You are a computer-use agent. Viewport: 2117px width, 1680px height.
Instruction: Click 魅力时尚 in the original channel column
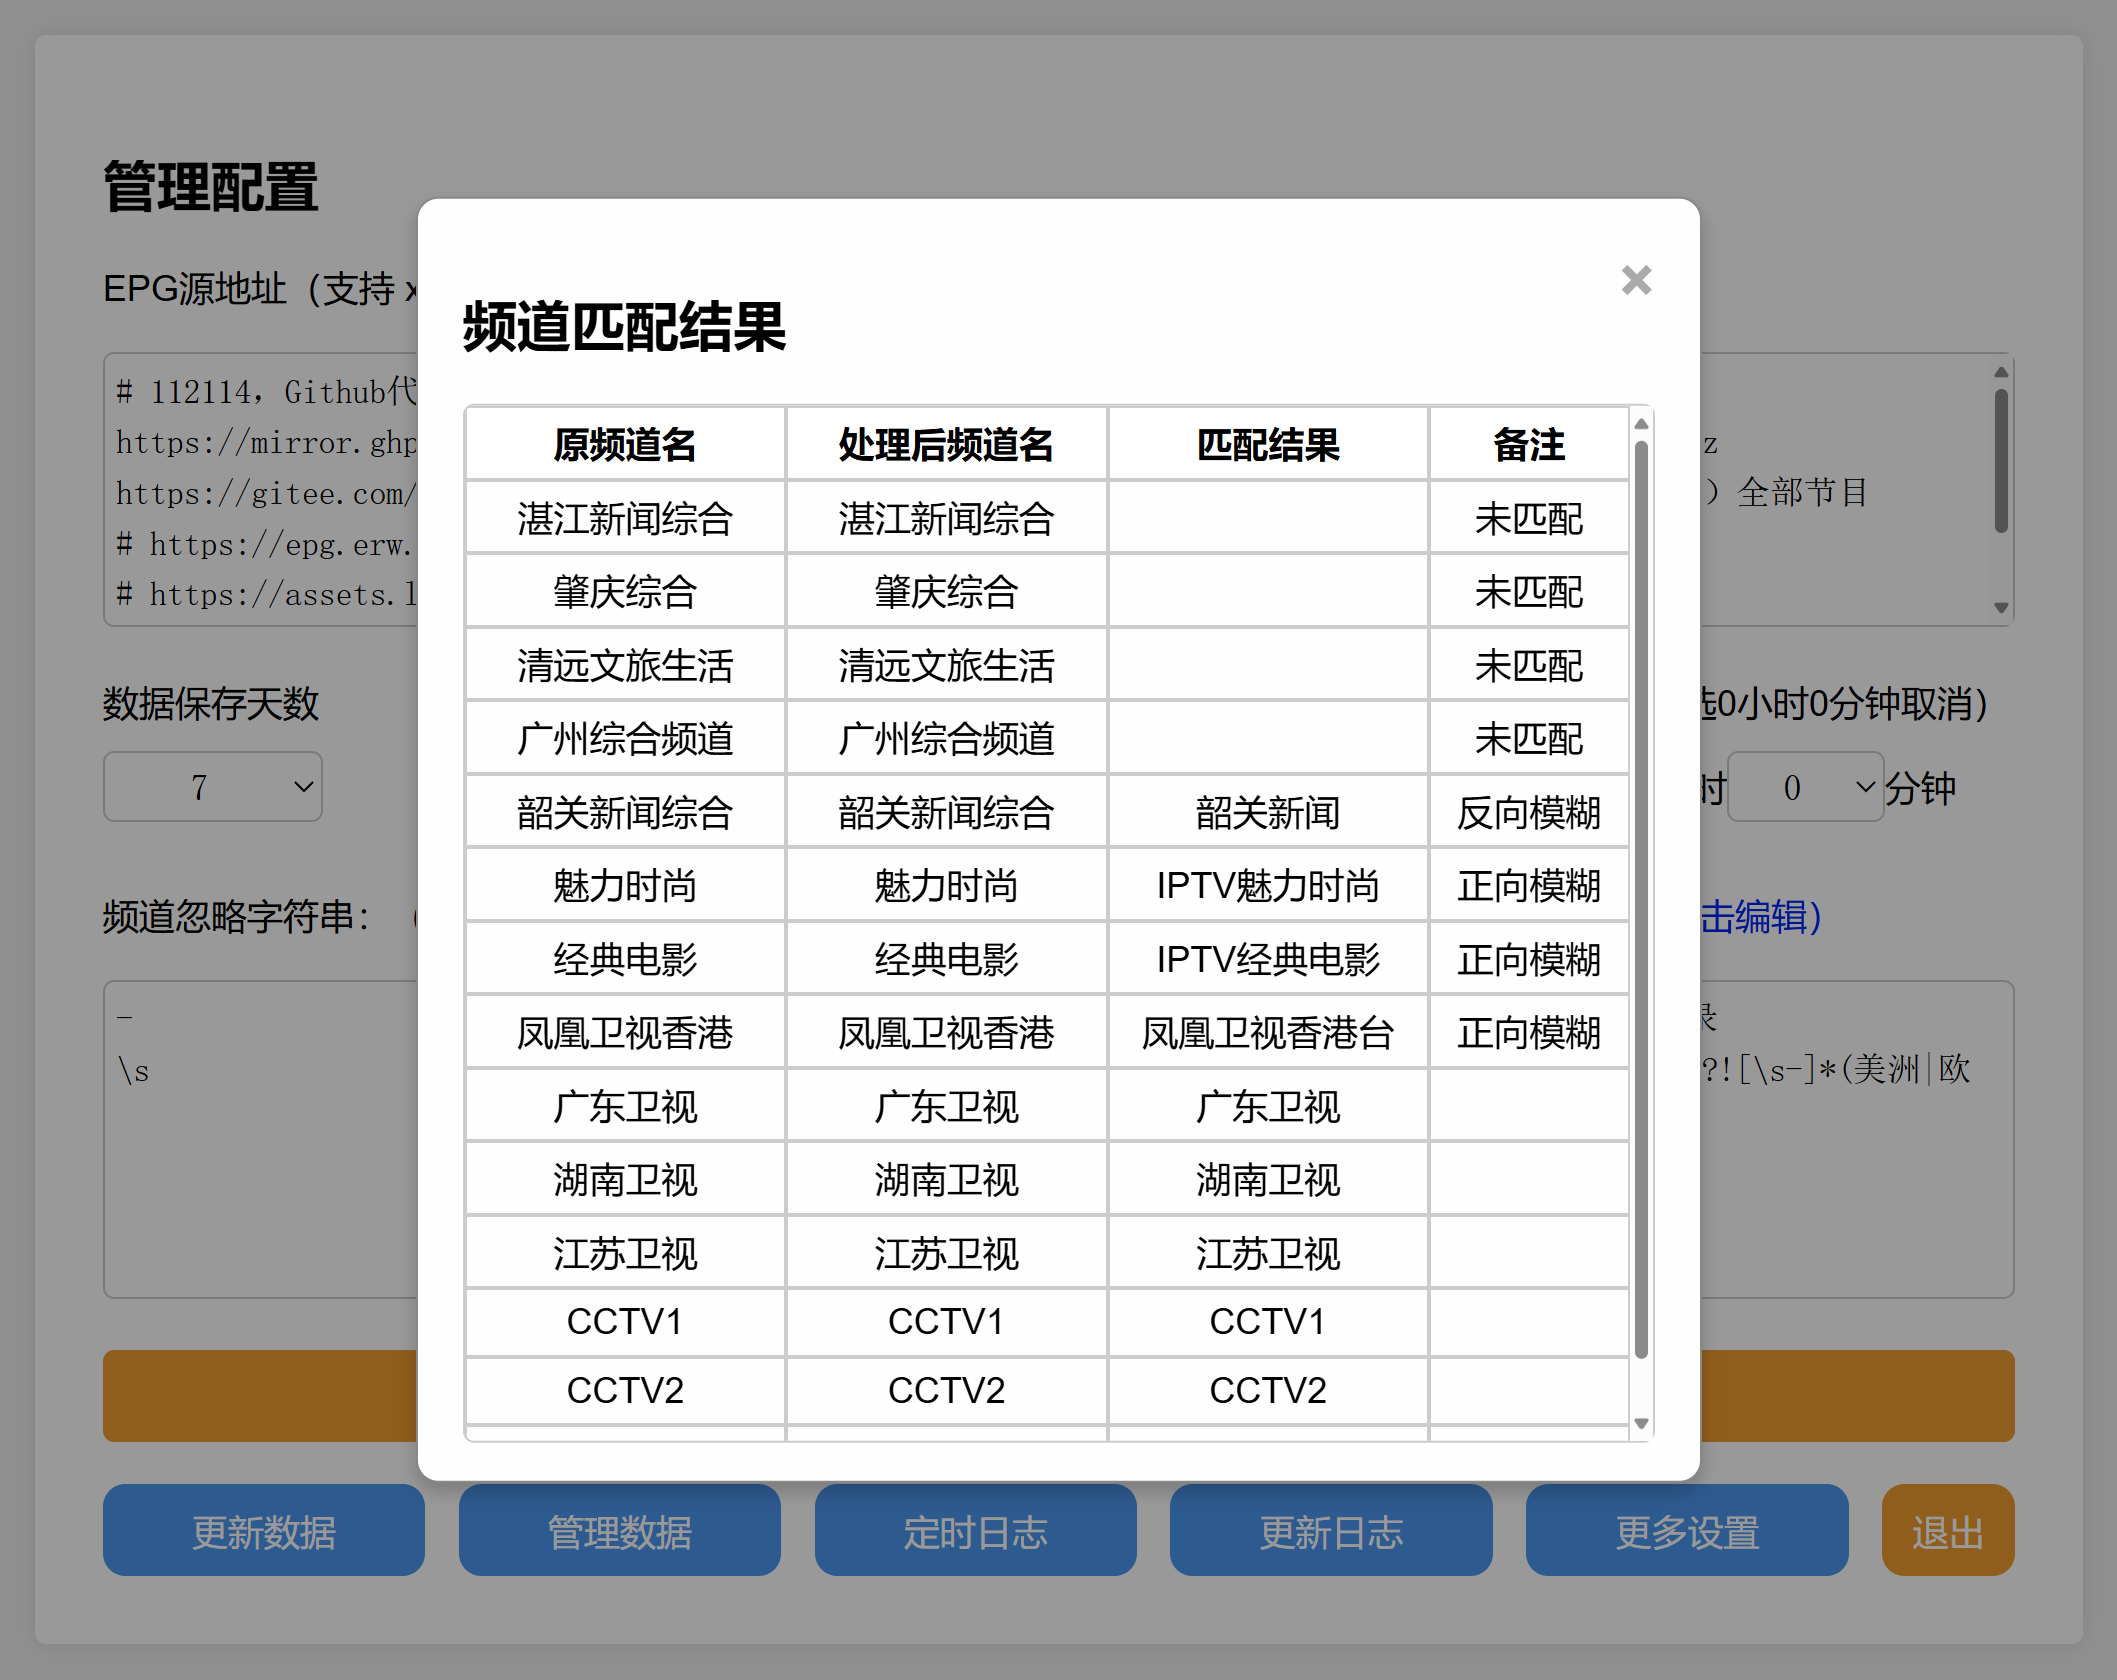pos(625,886)
